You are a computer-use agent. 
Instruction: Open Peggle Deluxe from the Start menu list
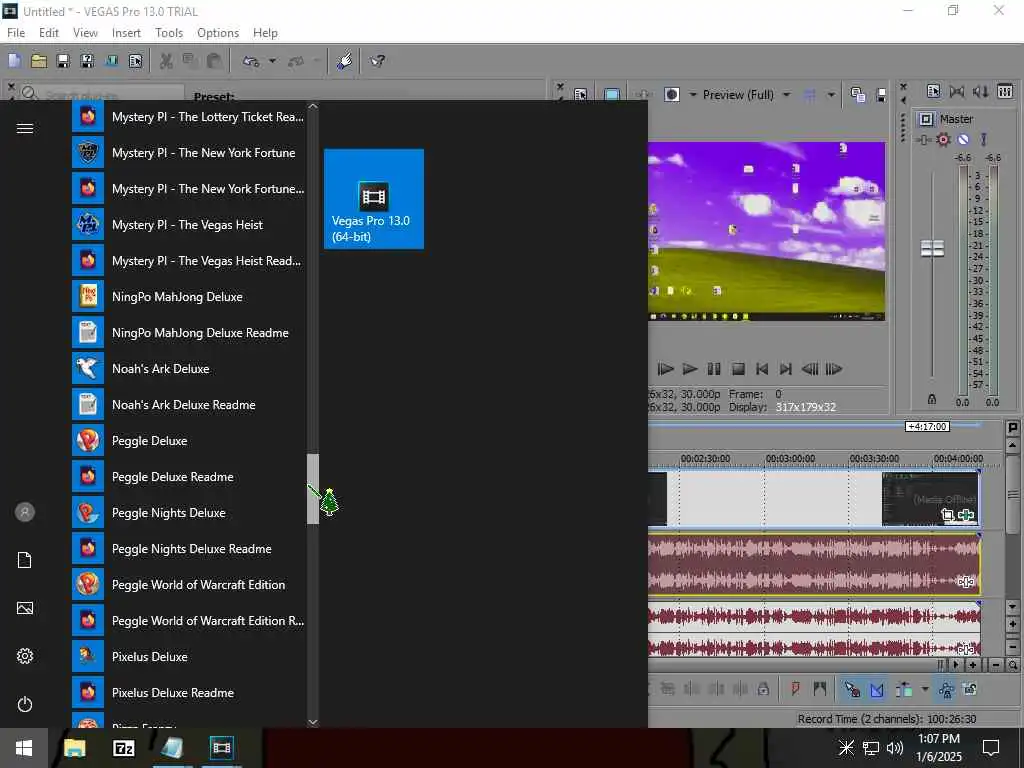pyautogui.click(x=188, y=441)
